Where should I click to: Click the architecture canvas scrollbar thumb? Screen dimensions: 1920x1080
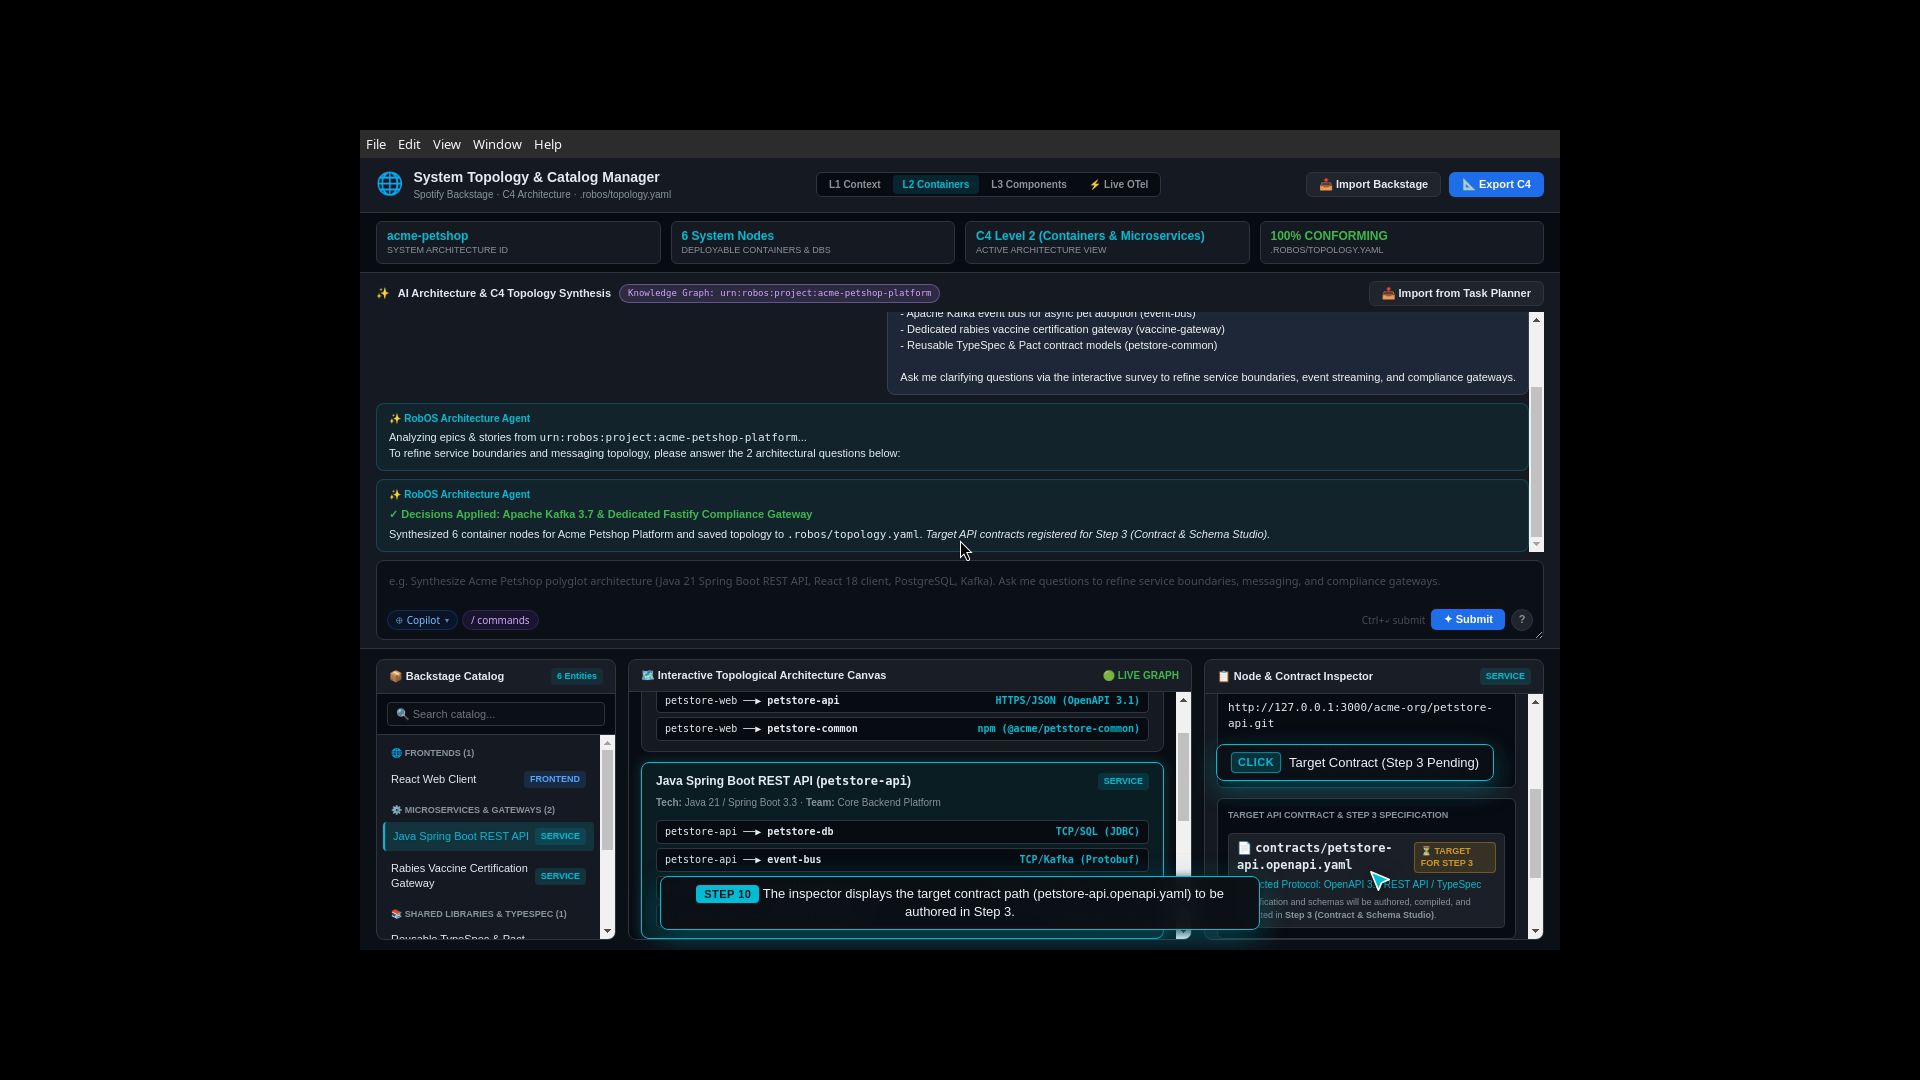(1184, 778)
